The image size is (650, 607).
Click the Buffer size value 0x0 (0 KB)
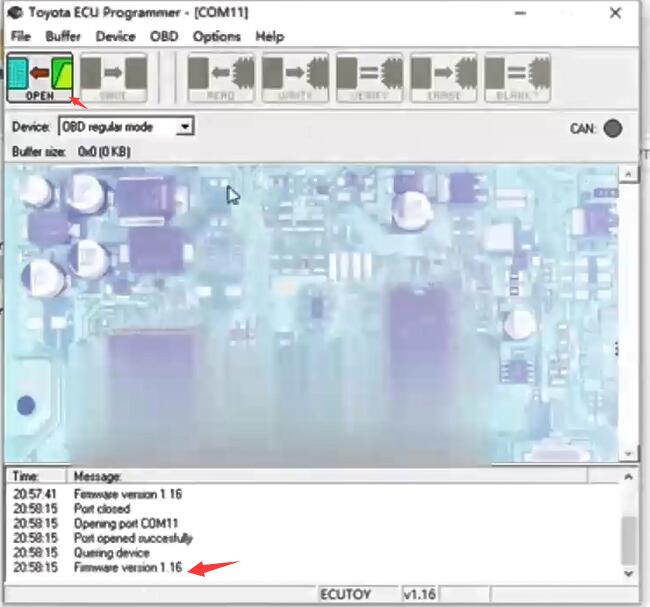[x=104, y=151]
